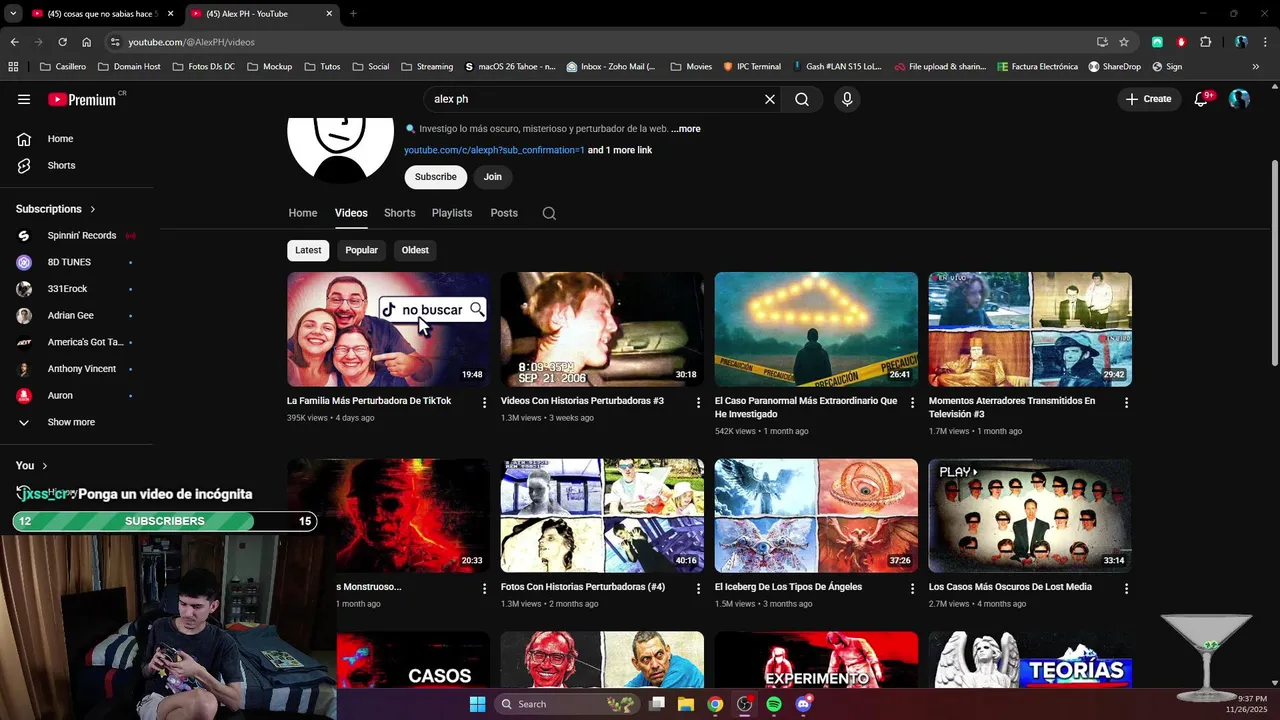The height and width of the screenshot is (720, 1280).
Task: Click the browser address bar URL
Action: tap(191, 42)
